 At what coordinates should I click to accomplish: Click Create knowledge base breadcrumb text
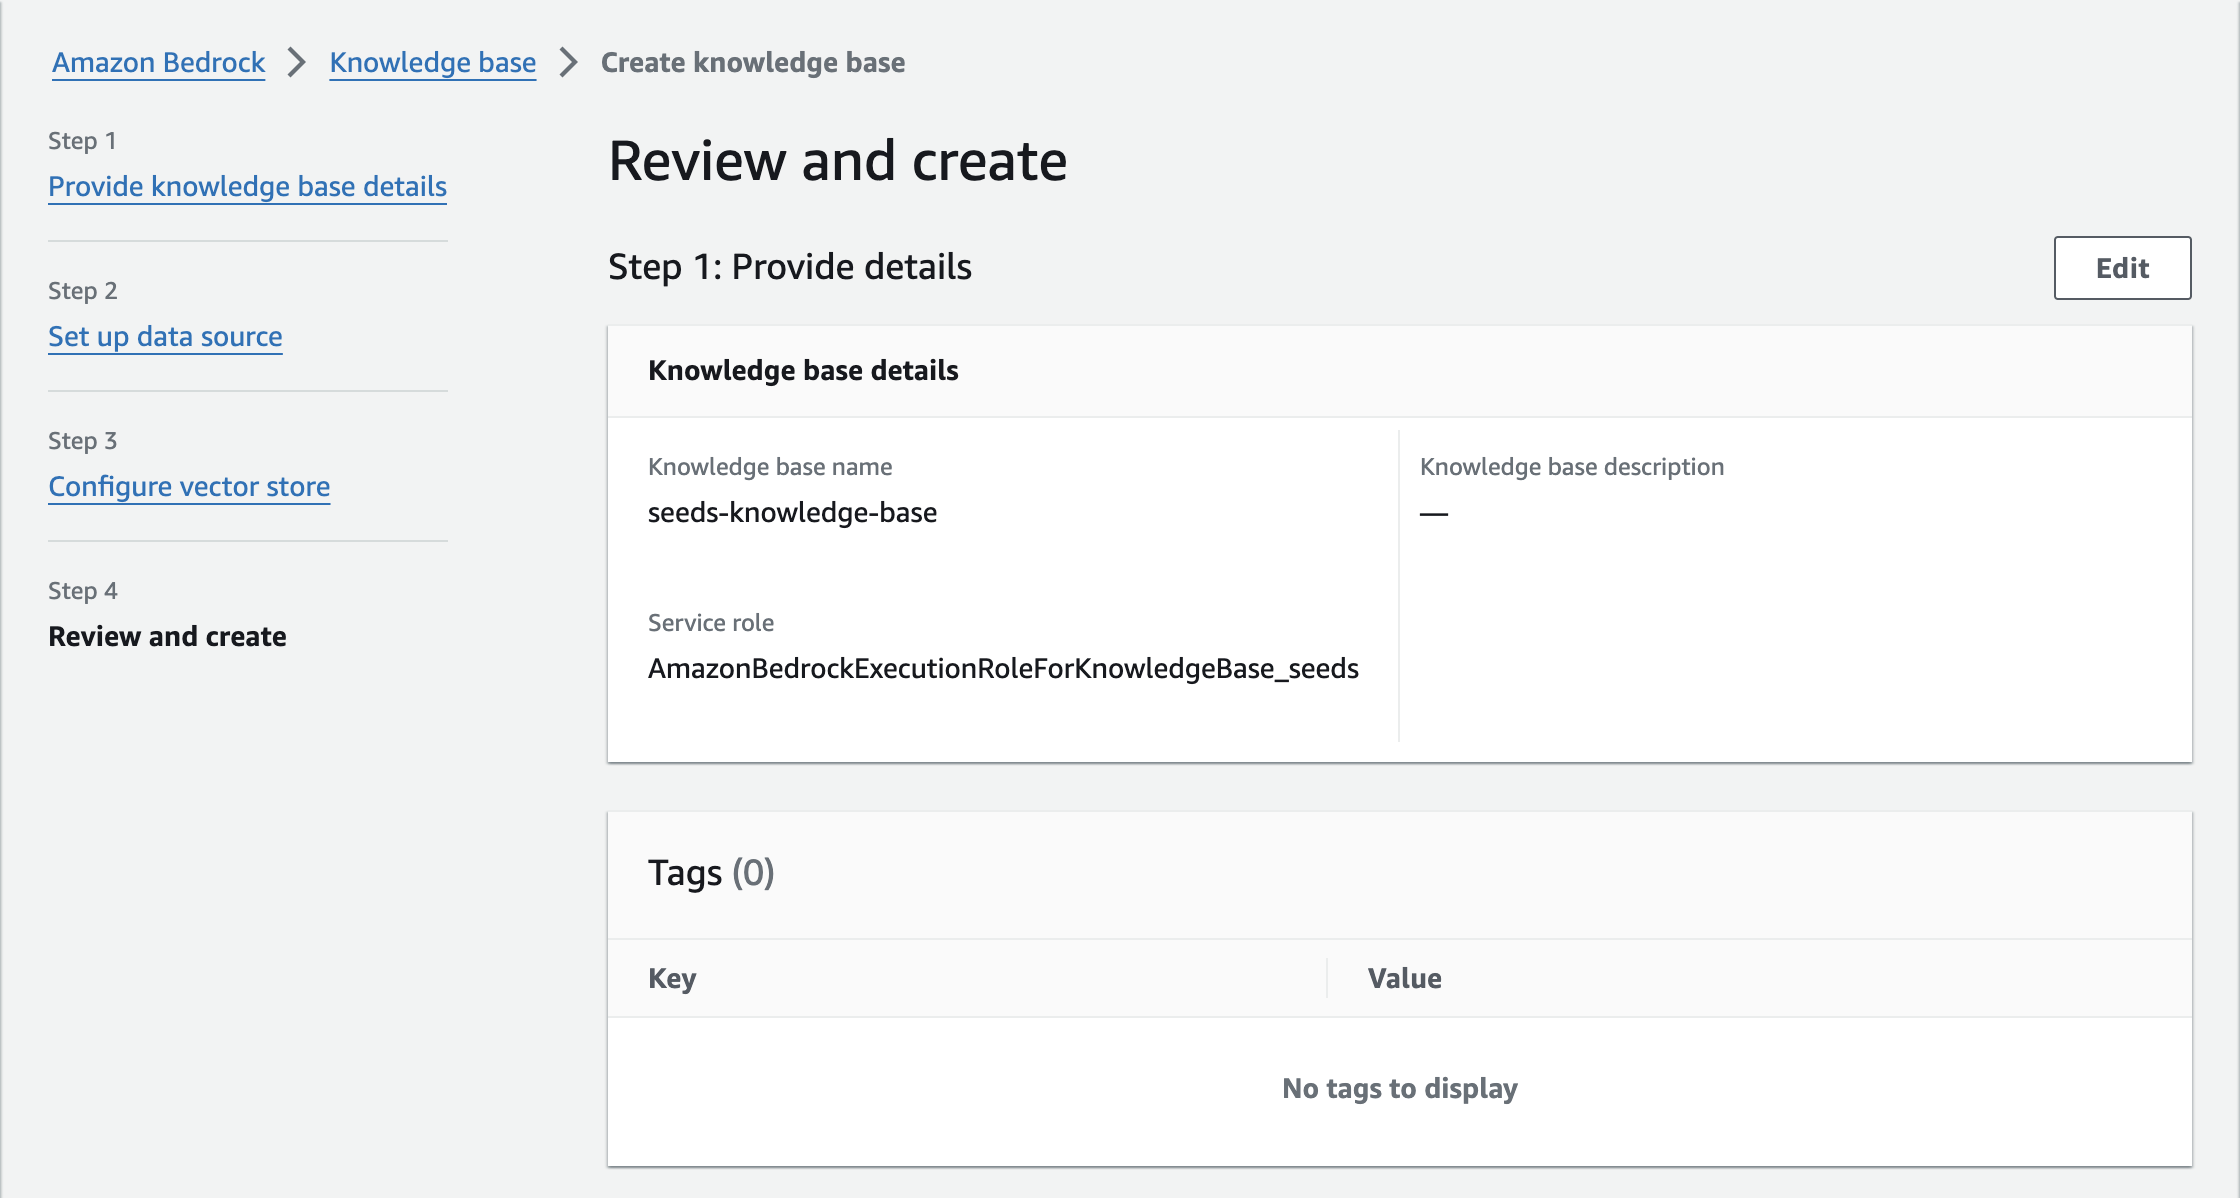click(752, 62)
